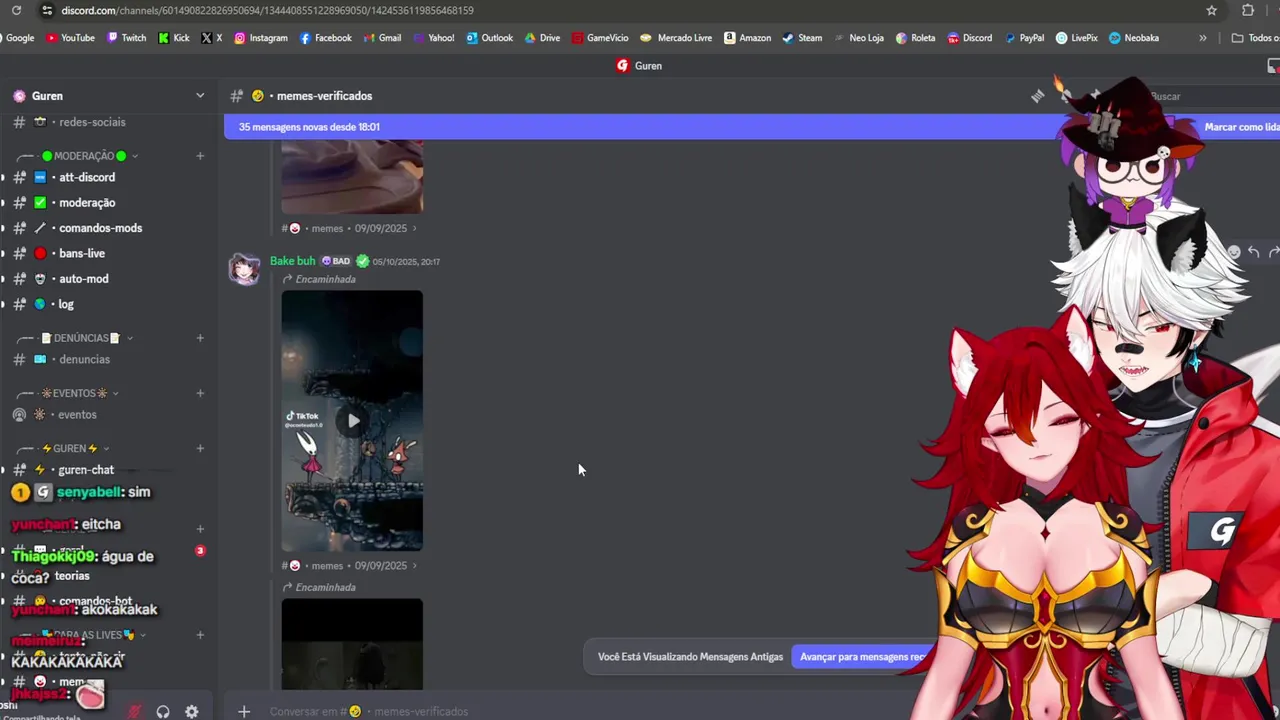Image resolution: width=1280 pixels, height=720 pixels.
Task: Collapse the GUREN category
Action: 75,448
